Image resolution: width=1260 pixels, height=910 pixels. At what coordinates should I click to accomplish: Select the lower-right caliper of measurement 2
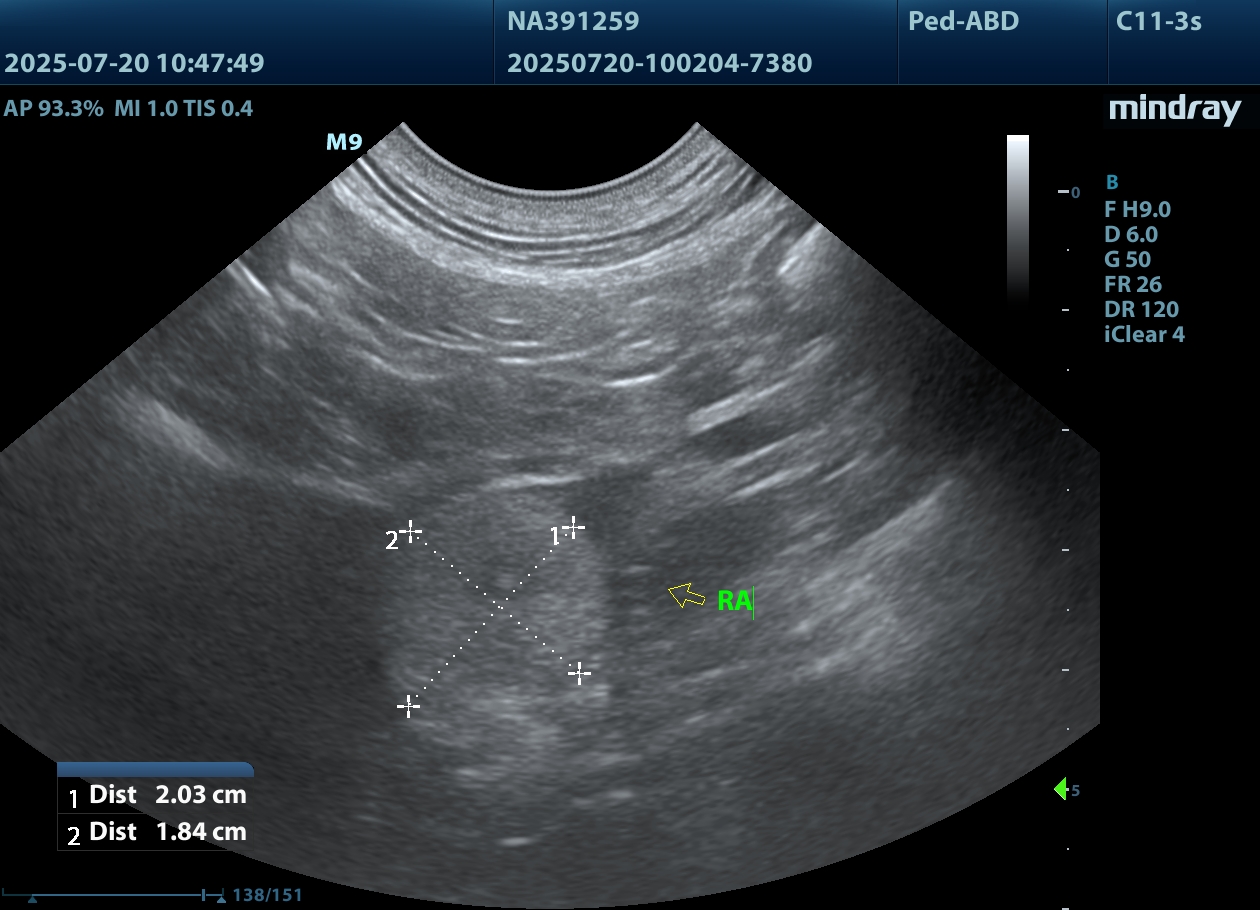click(580, 673)
